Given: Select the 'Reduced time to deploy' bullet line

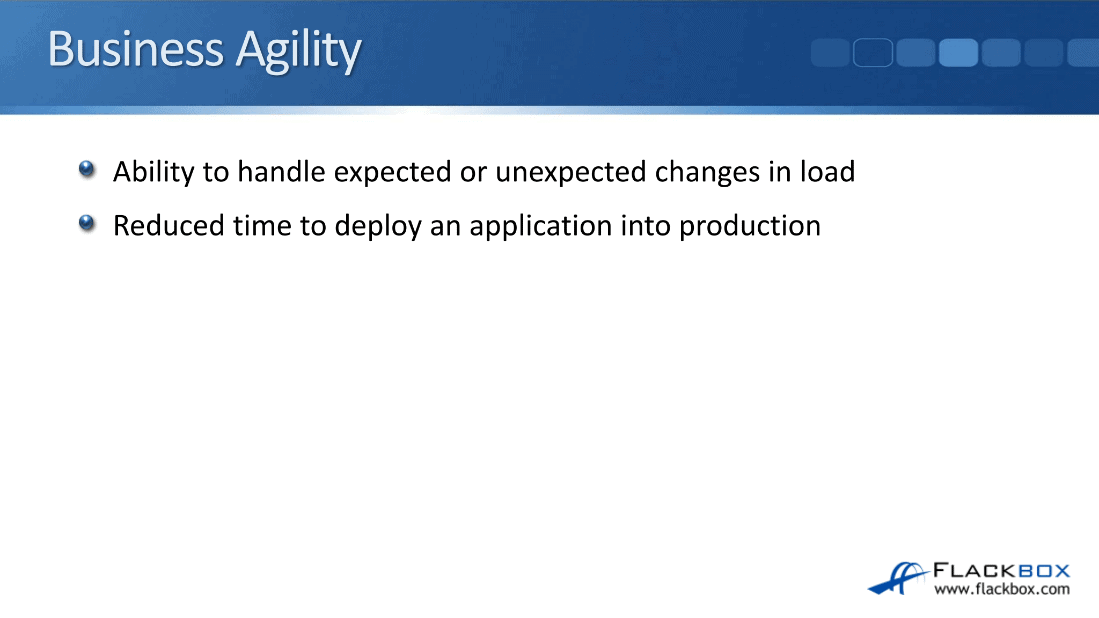Looking at the screenshot, I should pyautogui.click(x=466, y=226).
